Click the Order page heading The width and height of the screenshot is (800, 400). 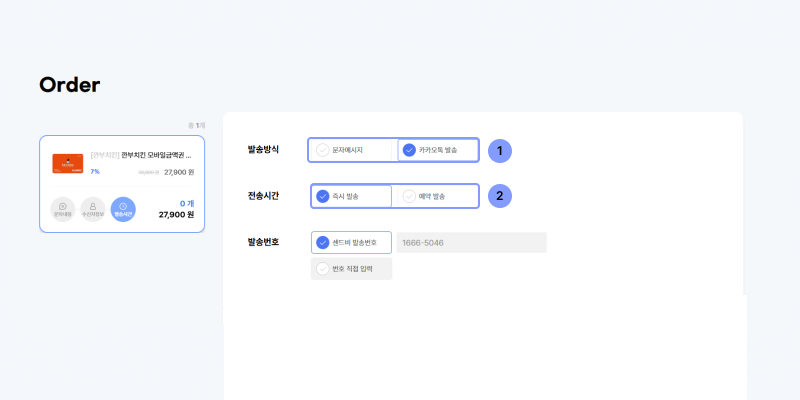[x=69, y=85]
